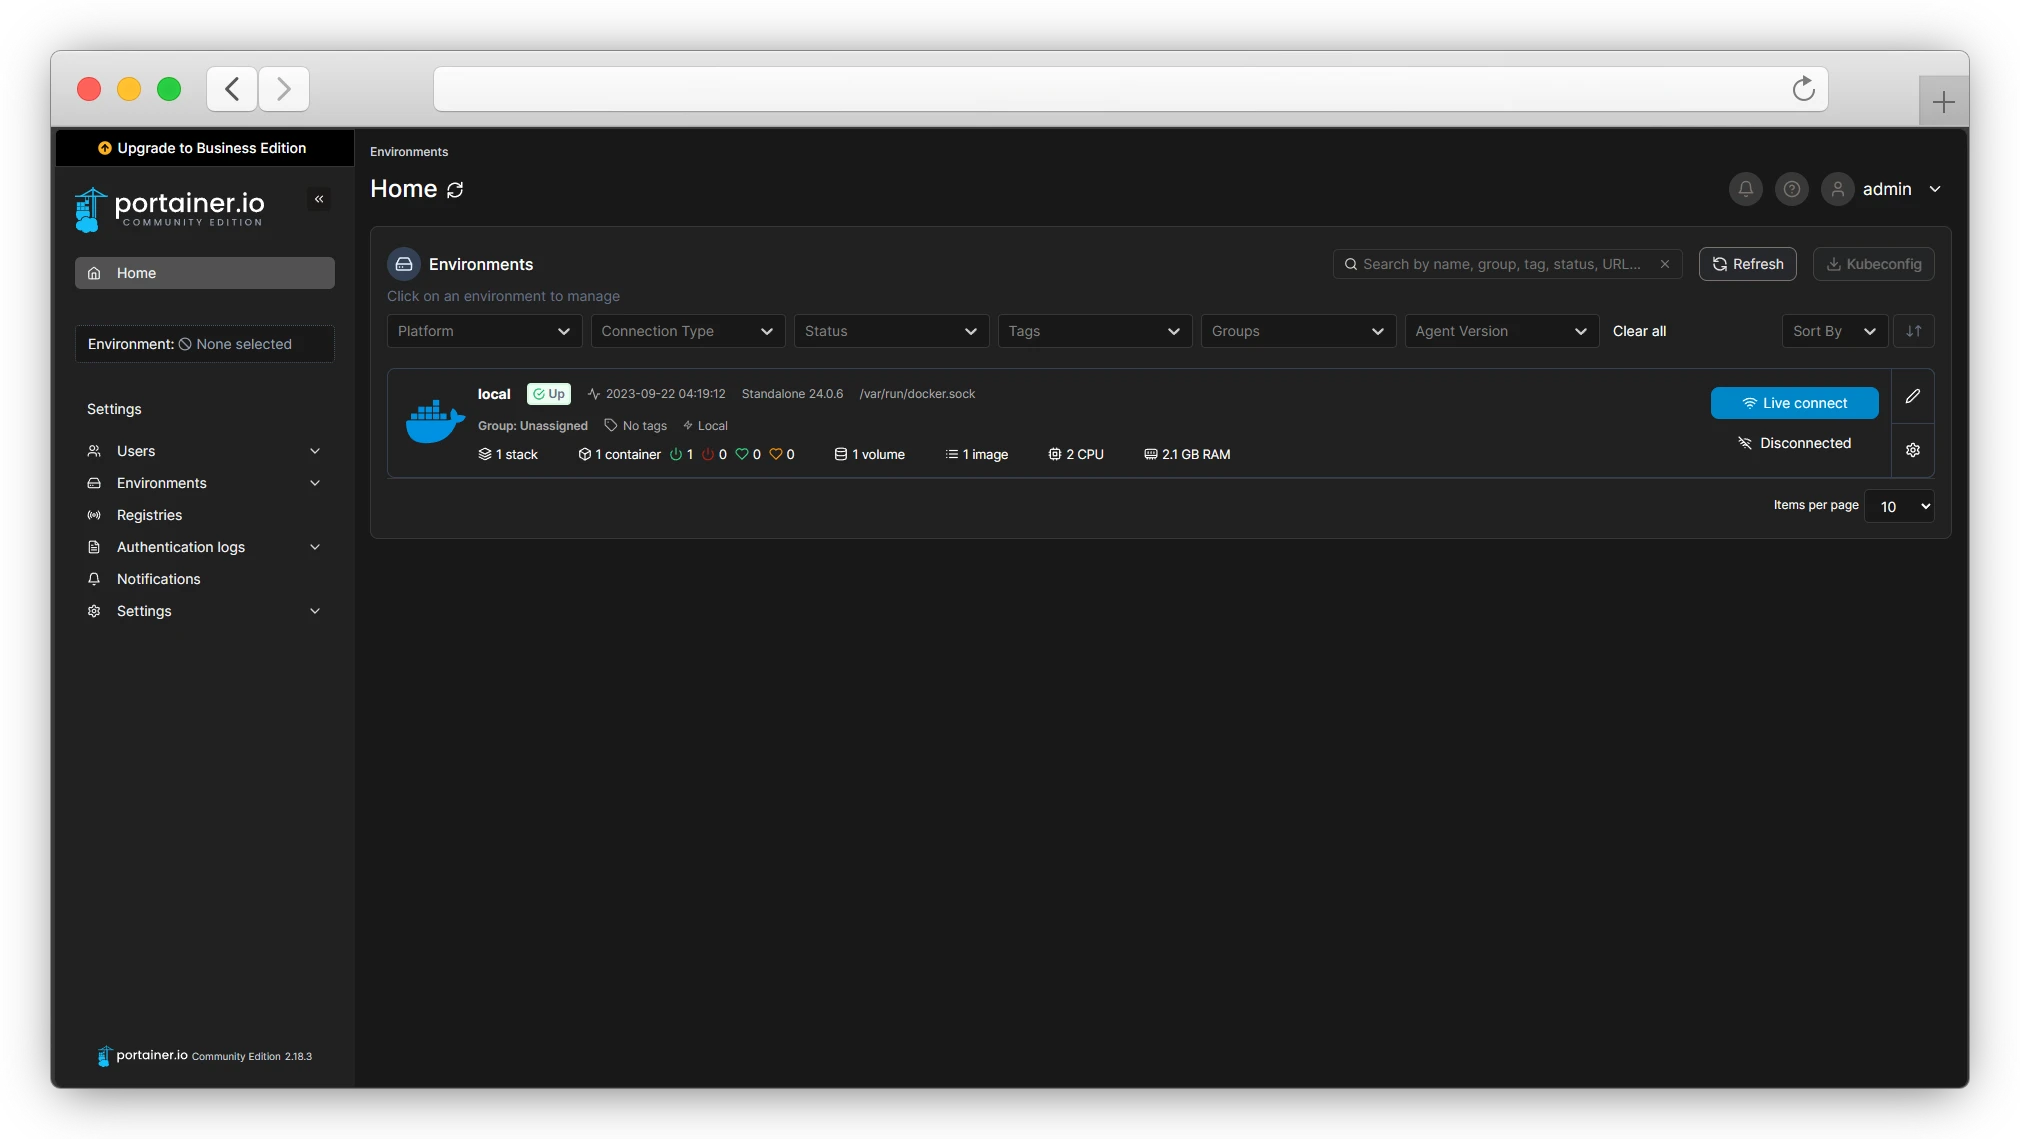Click the Live connect button

pos(1794,403)
